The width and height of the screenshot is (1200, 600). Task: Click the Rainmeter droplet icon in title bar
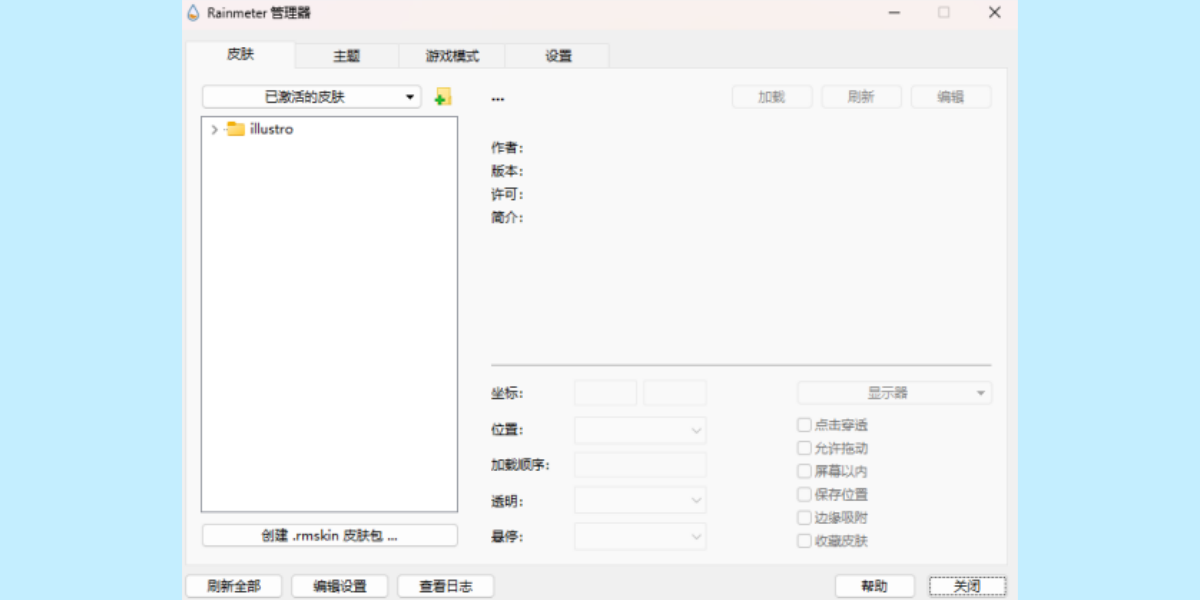194,13
